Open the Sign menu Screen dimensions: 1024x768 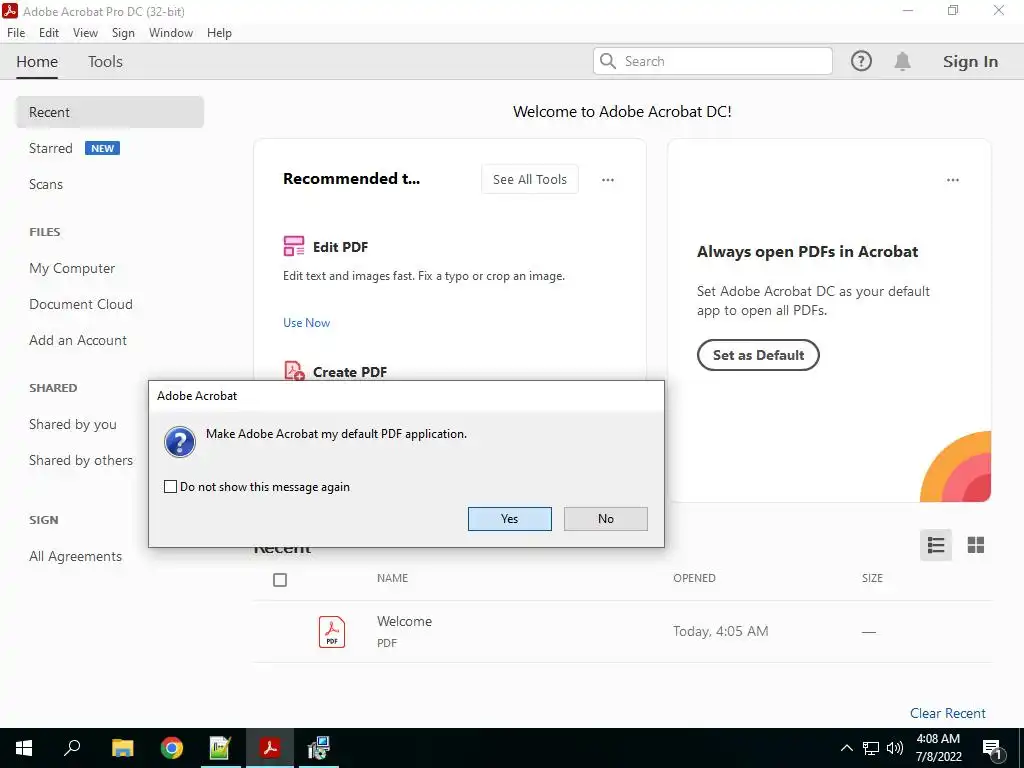click(x=123, y=33)
